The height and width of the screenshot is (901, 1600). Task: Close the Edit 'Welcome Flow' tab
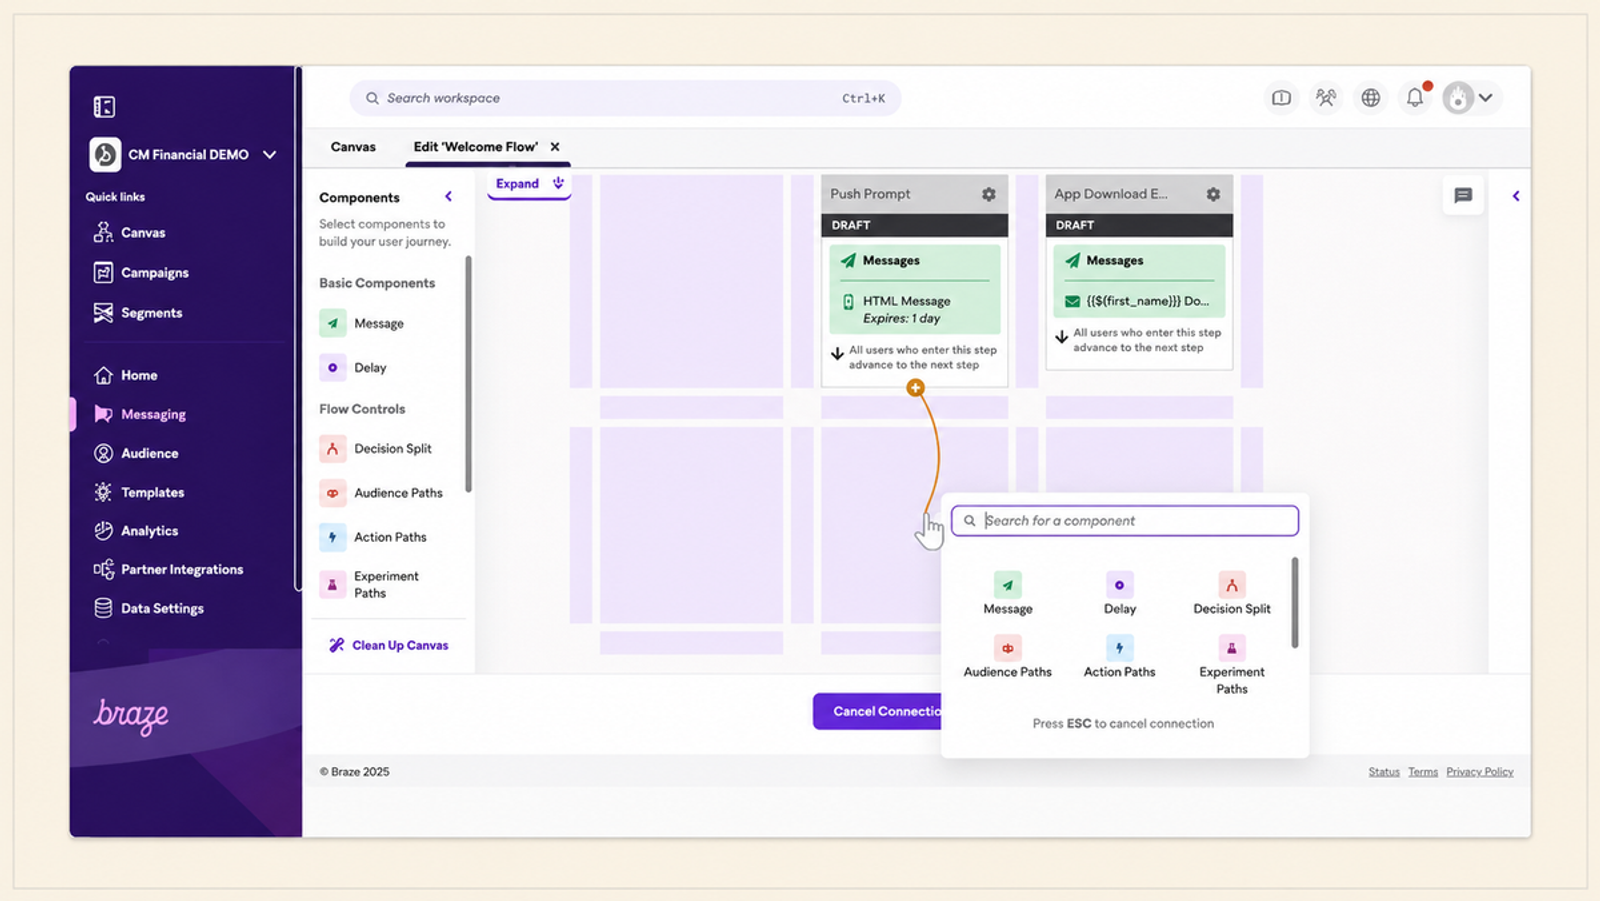[x=555, y=147]
